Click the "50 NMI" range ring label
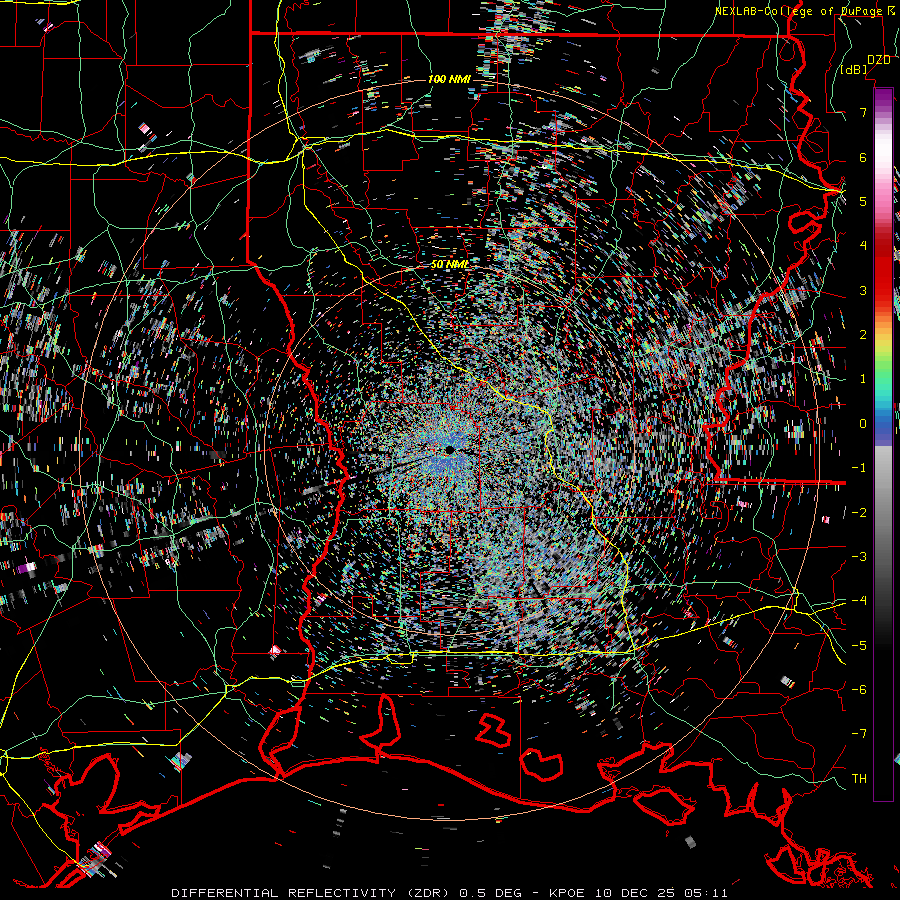 tap(449, 264)
